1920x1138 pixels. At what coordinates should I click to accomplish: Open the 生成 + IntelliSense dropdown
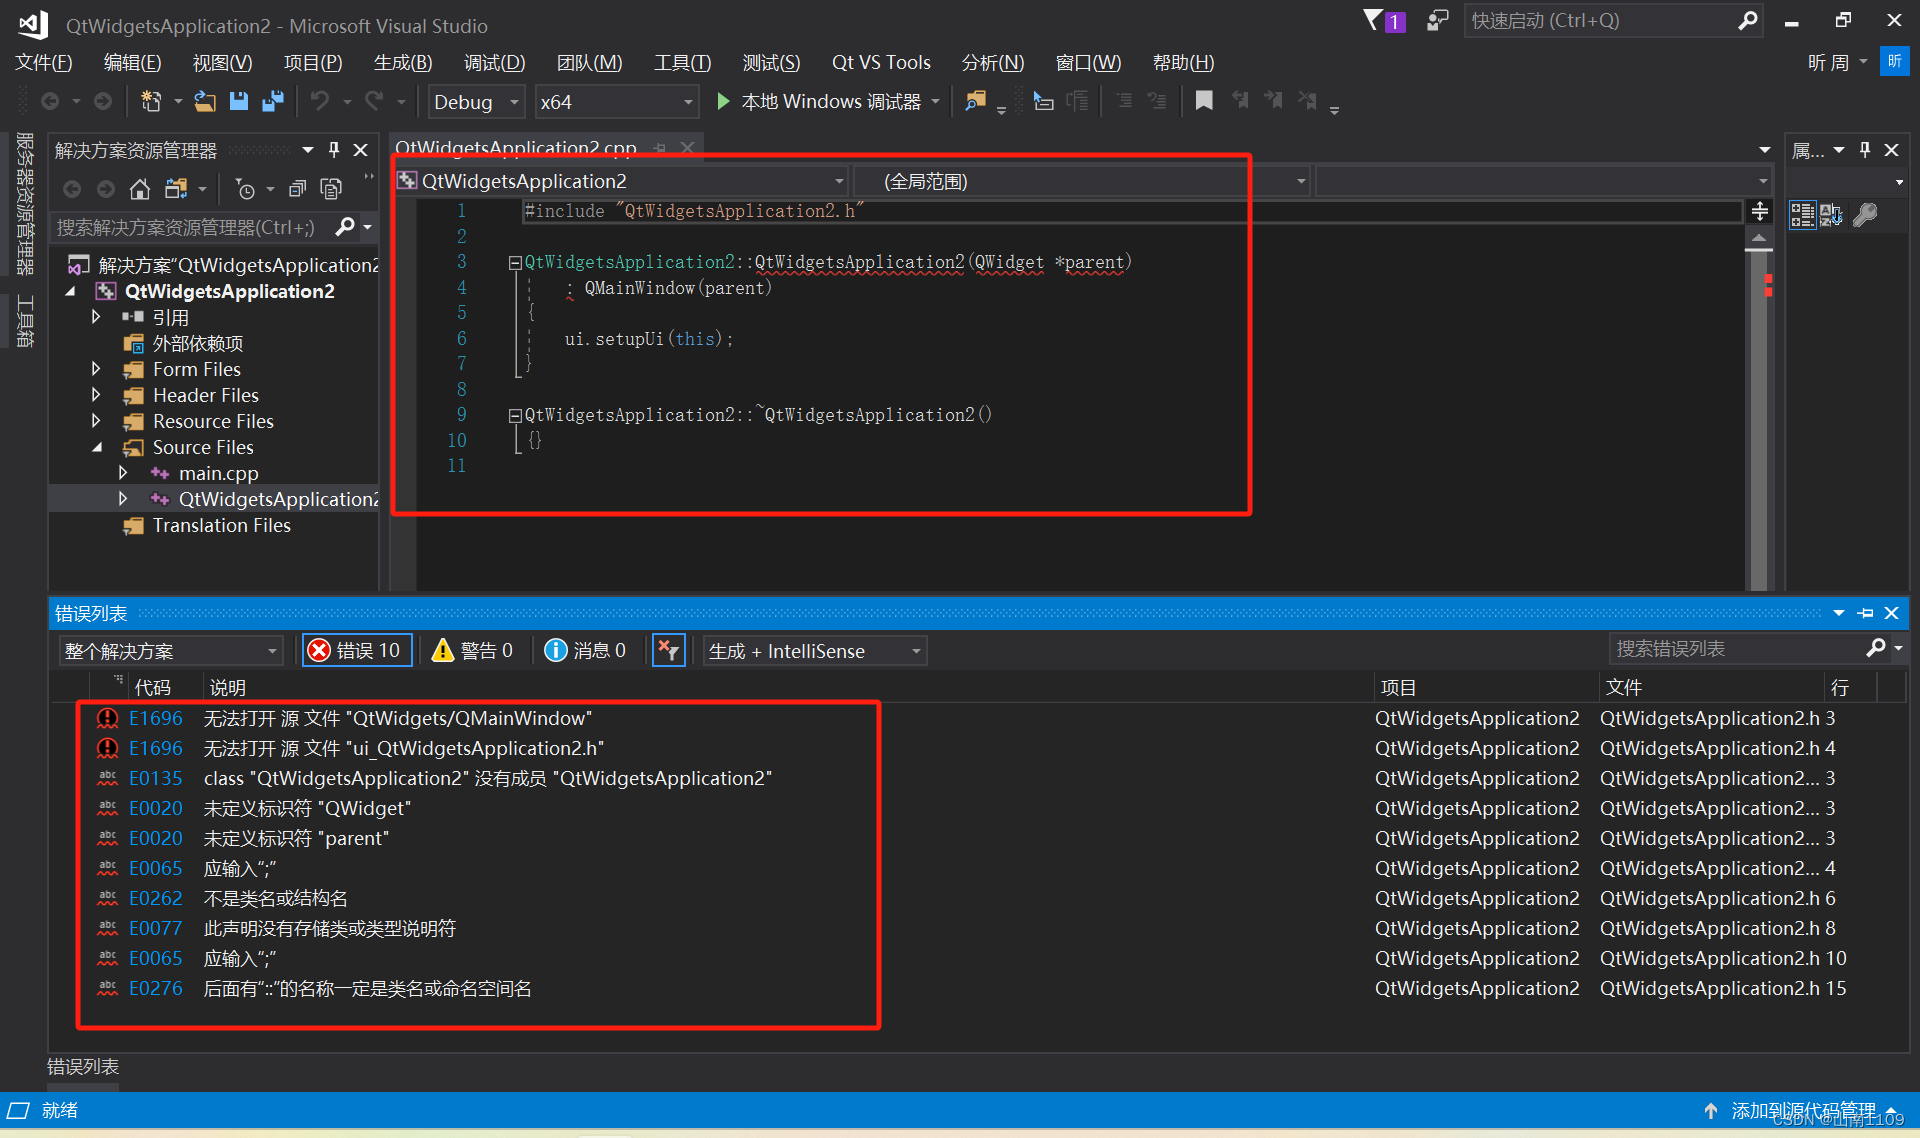coord(814,651)
